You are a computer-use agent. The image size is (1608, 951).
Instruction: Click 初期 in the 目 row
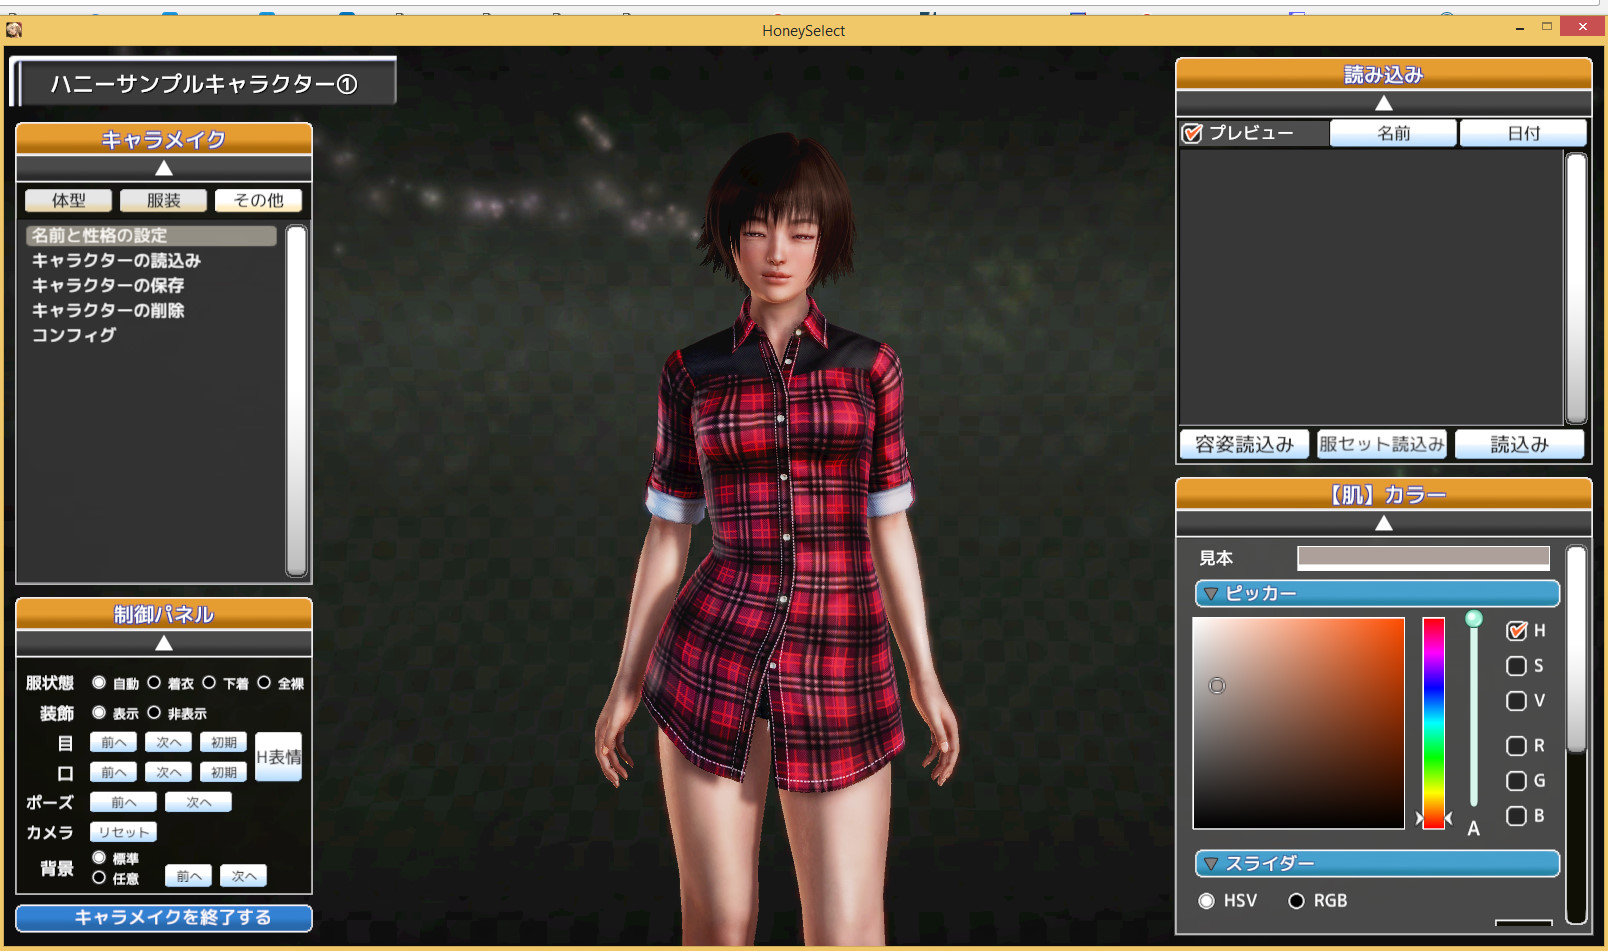click(223, 742)
